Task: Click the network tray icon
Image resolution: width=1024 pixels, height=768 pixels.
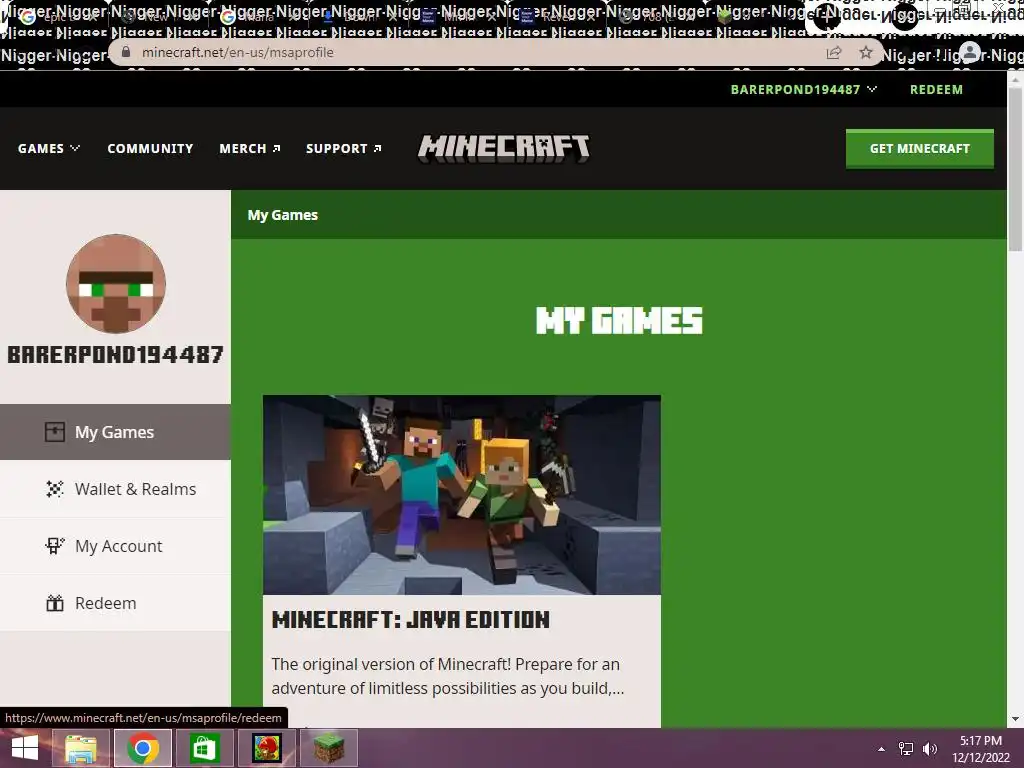Action: pos(906,749)
